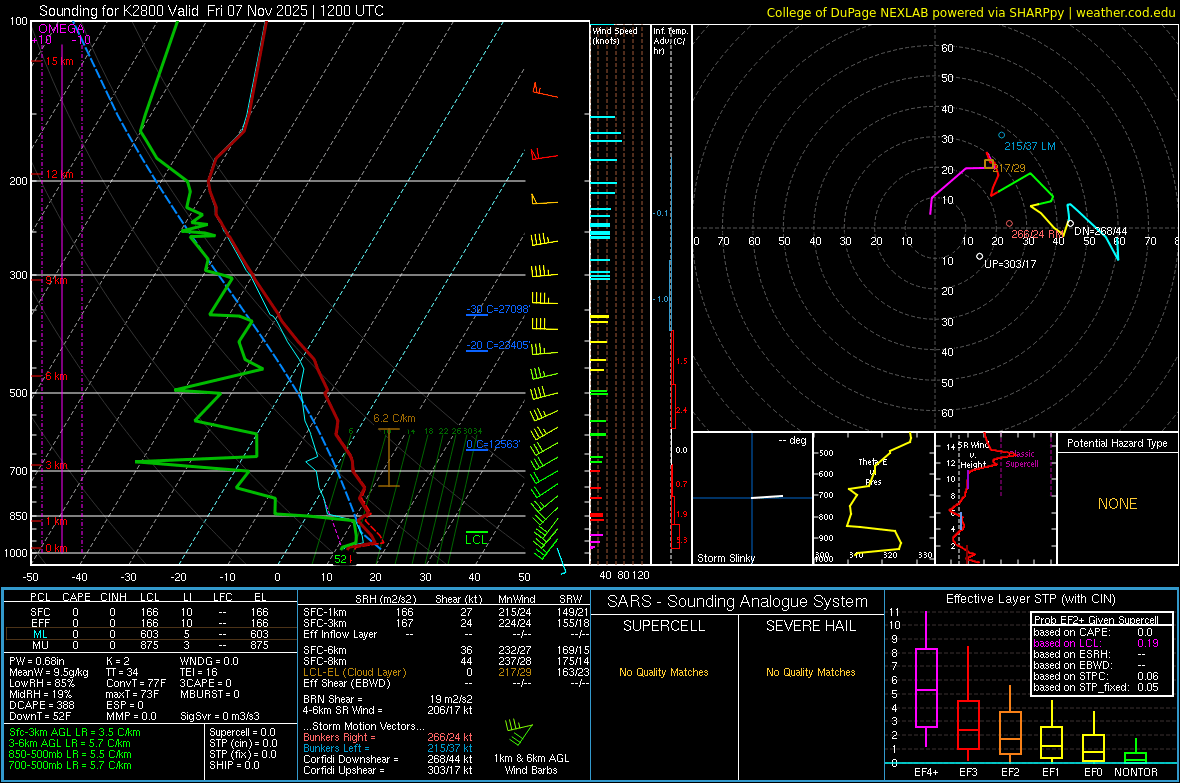Click the surface dewpoint value '52'
This screenshot has height=783, width=1180.
coord(340,559)
